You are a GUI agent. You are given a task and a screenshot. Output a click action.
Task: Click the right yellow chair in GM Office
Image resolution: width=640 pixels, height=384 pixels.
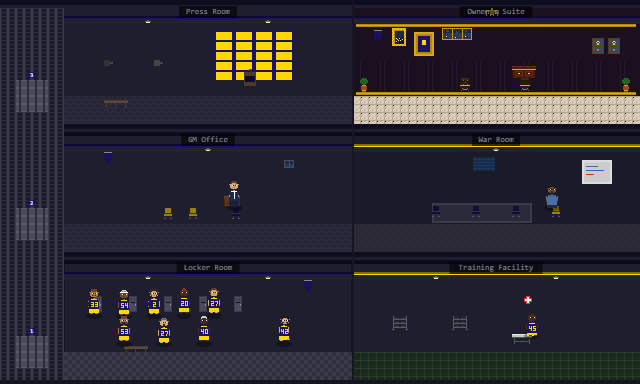193,213
